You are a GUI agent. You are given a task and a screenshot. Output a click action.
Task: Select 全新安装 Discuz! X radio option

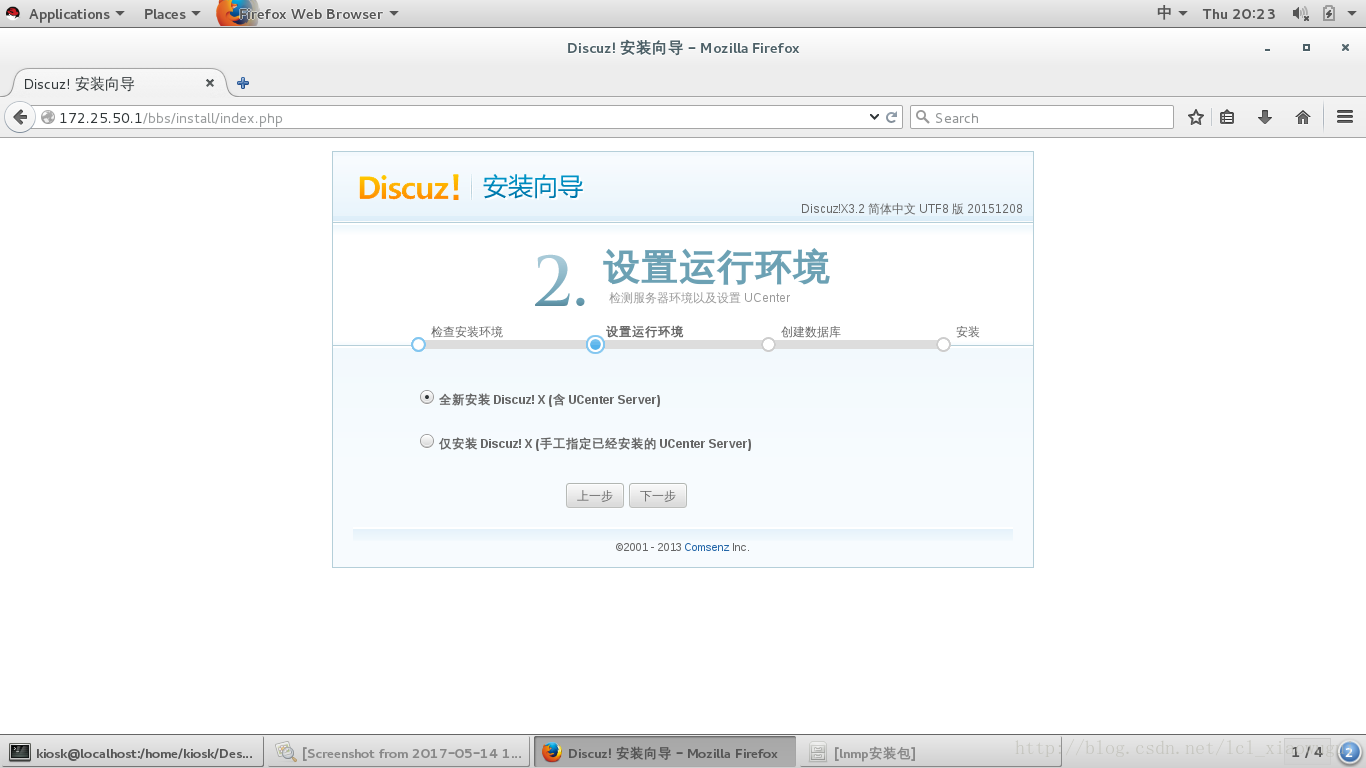pos(427,397)
